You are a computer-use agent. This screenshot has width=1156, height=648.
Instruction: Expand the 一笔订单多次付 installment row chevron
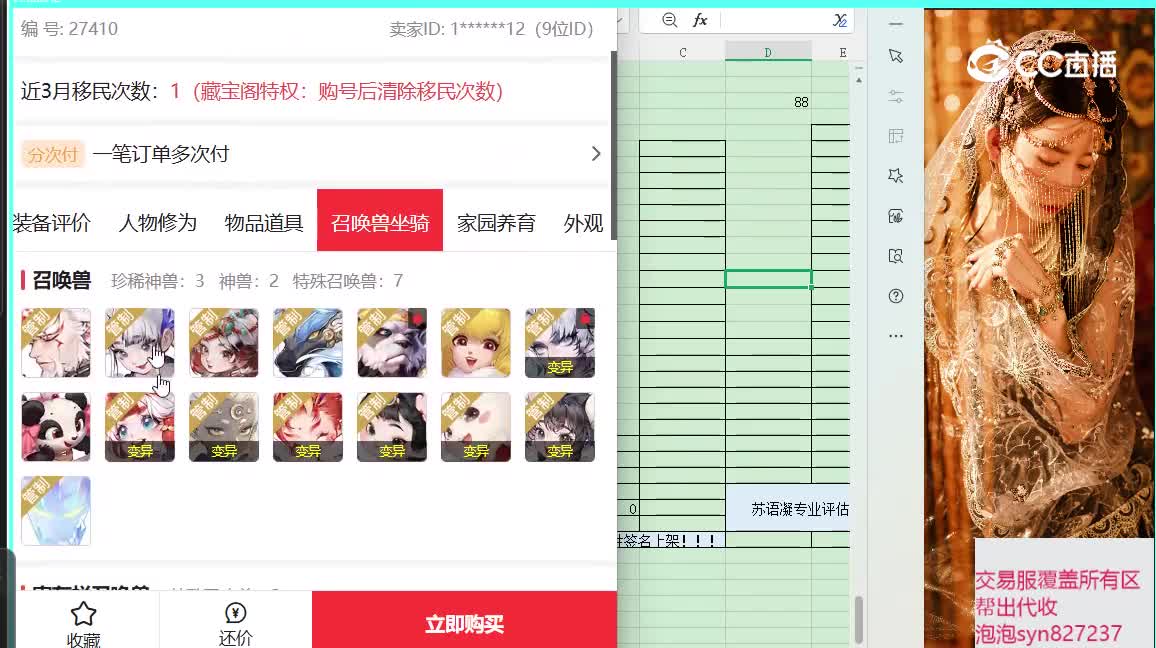click(596, 154)
